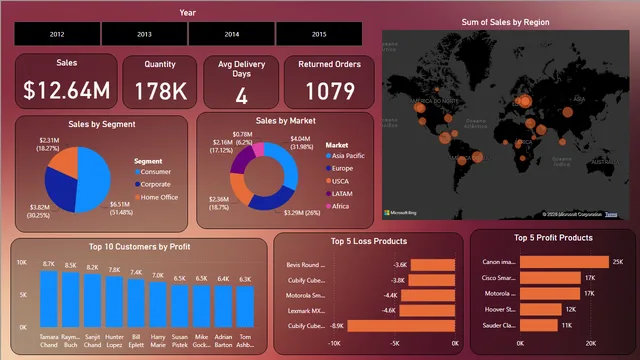640x360 pixels.
Task: Click Mike Gock...'s profit bar
Action: point(202,306)
